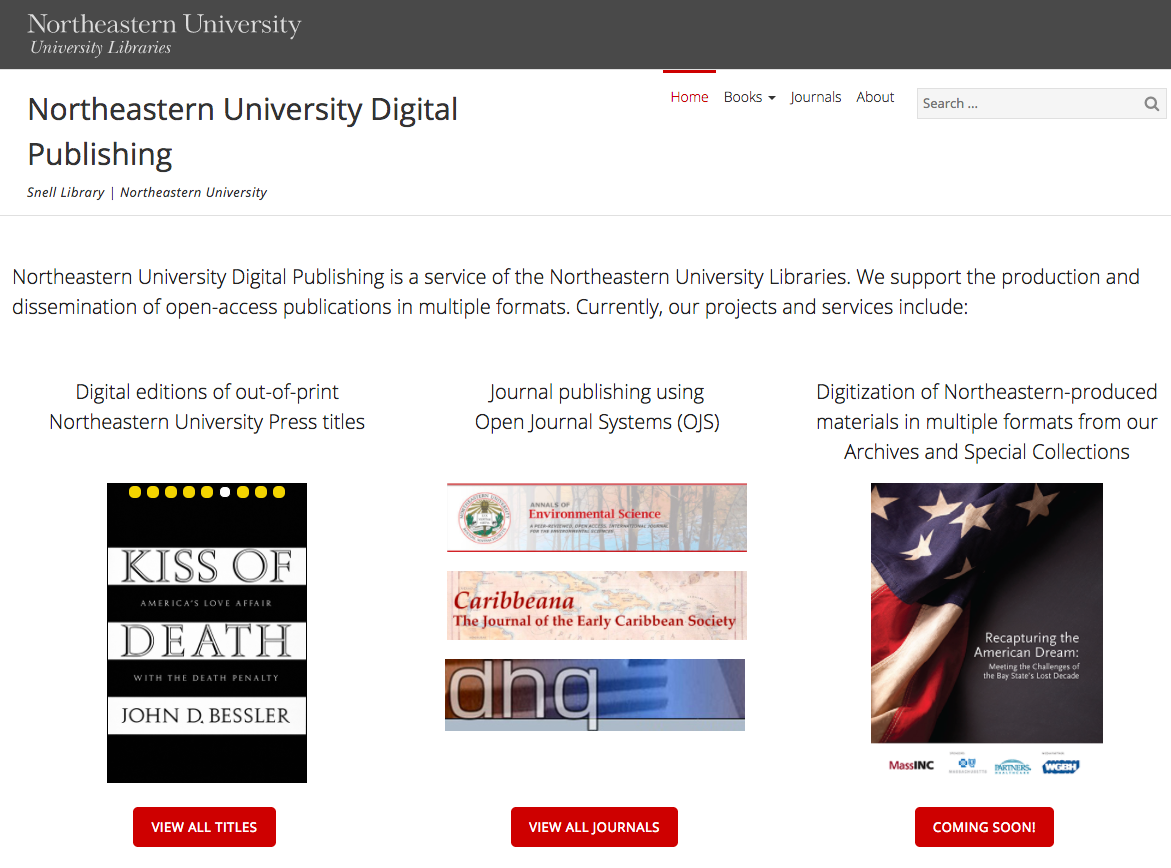Follow the Snell Library link
This screenshot has width=1171, height=868.
pos(66,192)
